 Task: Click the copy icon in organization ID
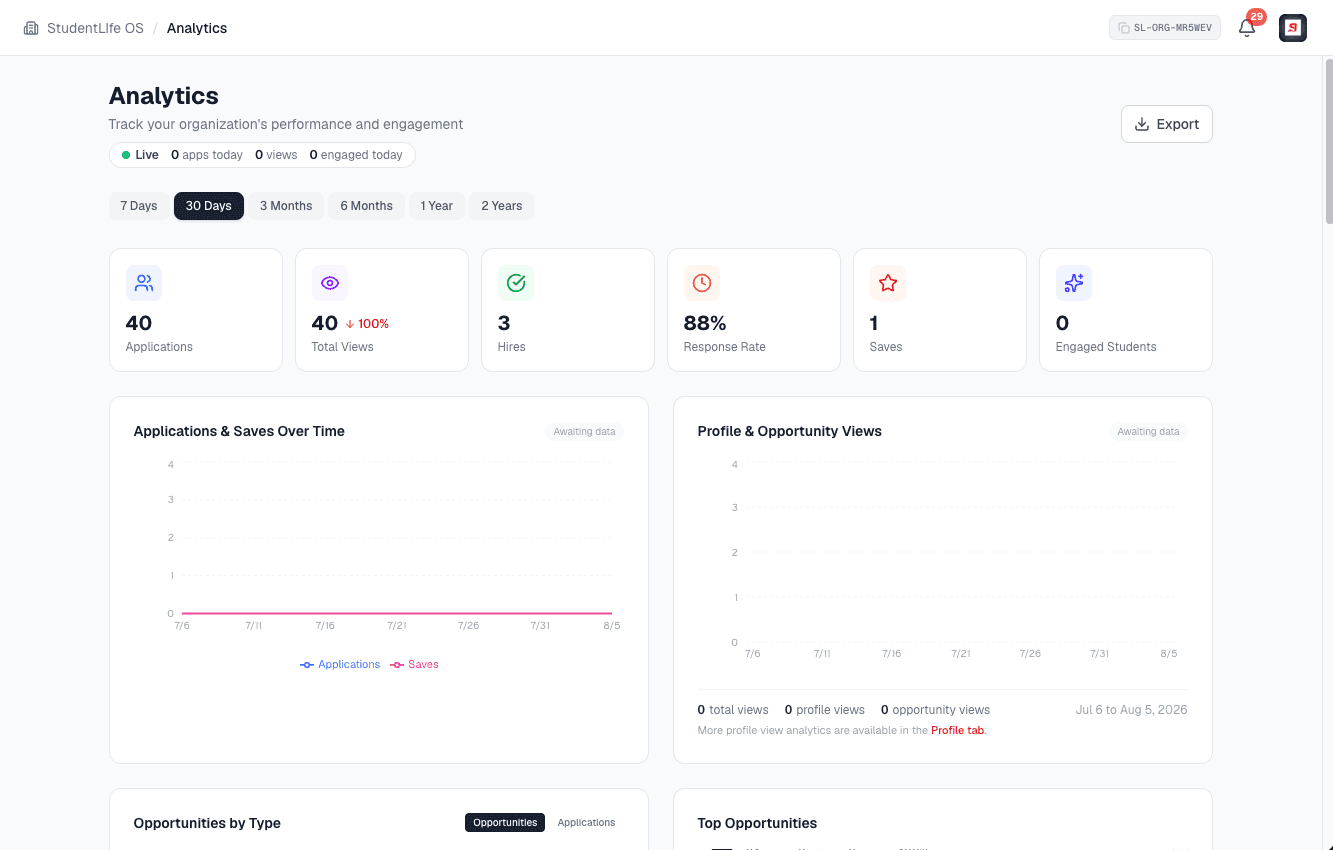(1124, 28)
